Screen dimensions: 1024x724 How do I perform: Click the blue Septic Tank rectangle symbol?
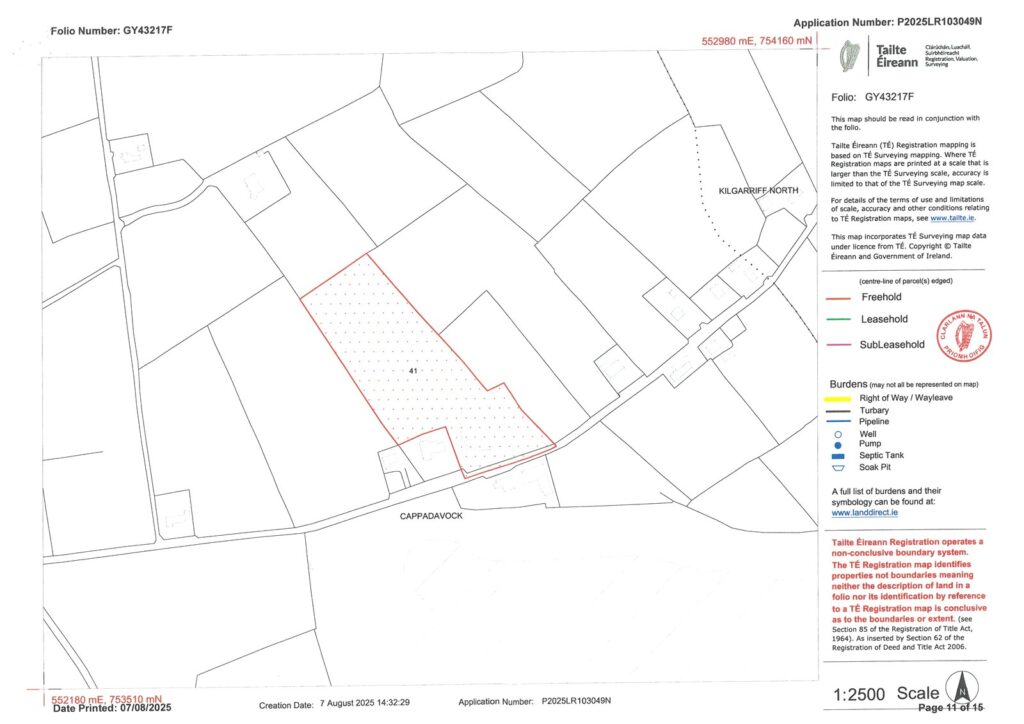pos(839,456)
